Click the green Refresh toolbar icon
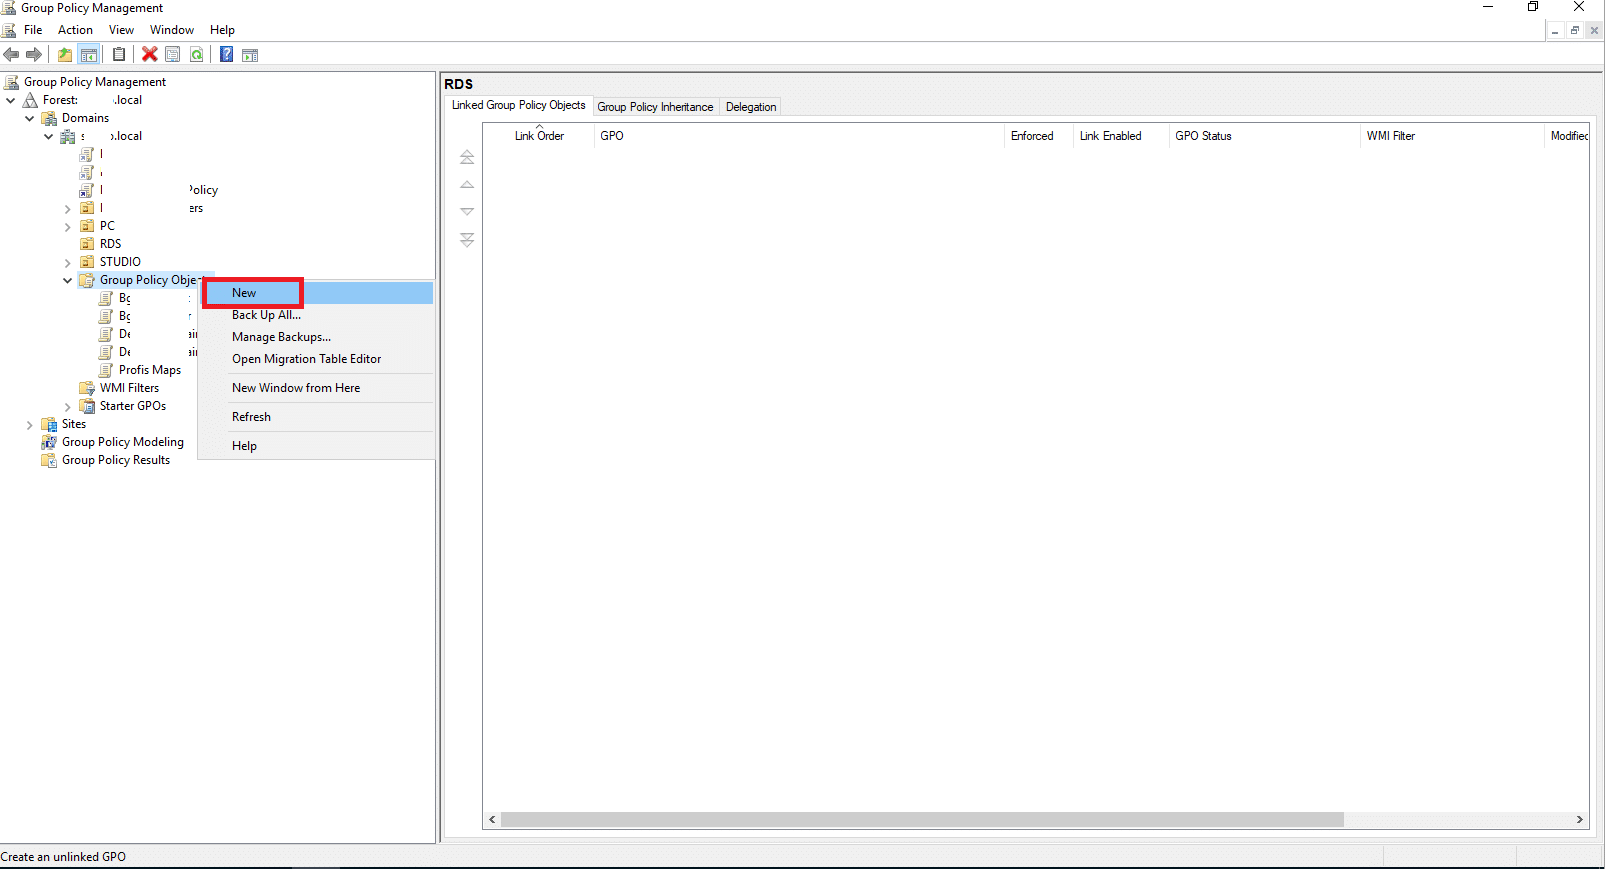The image size is (1605, 869). coord(197,54)
